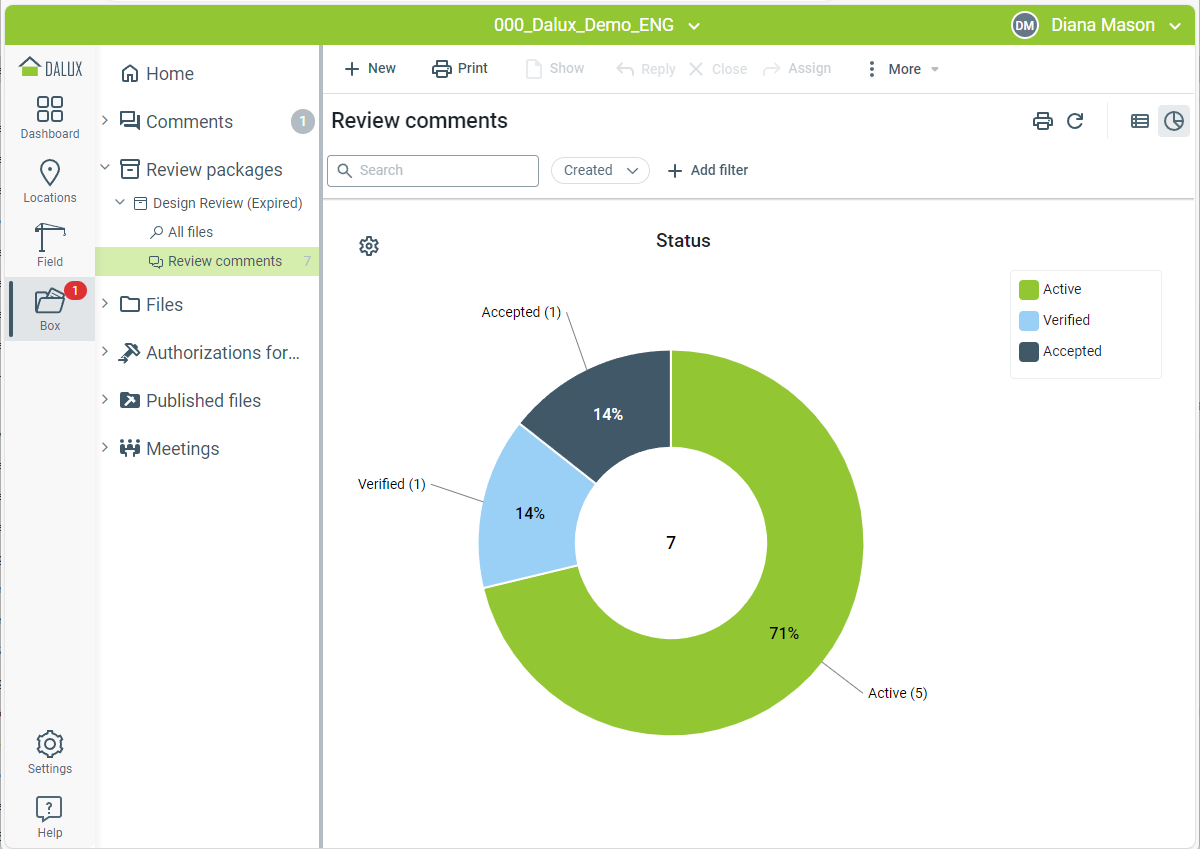1200x849 pixels.
Task: Go to Locations in the sidebar
Action: point(50,181)
